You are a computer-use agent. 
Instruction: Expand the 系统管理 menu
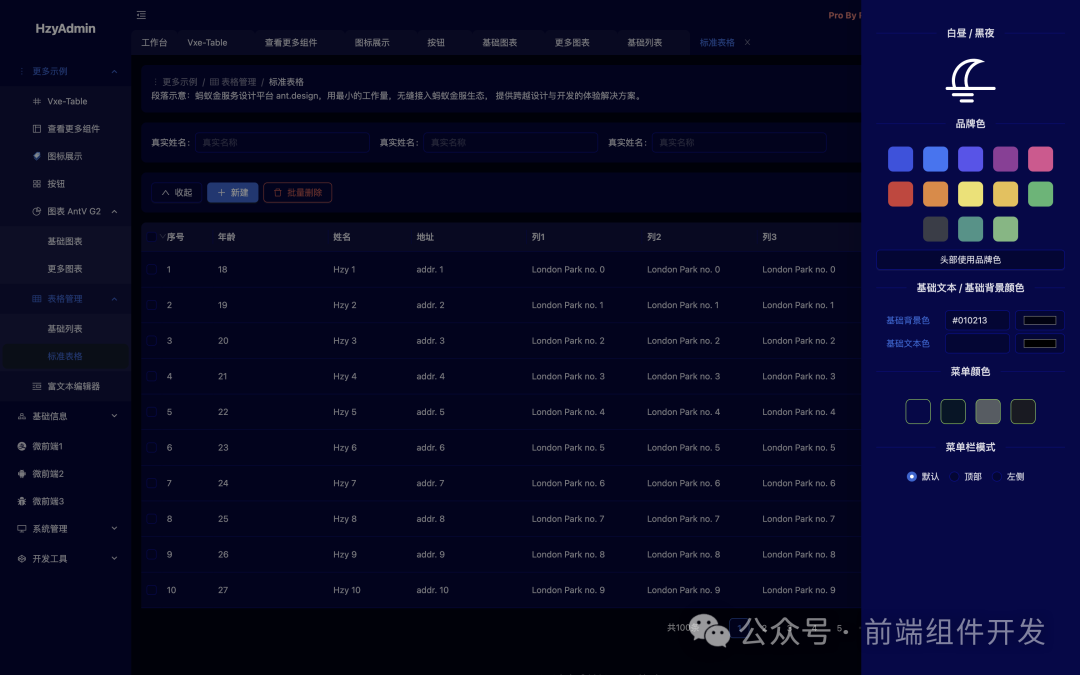114,529
